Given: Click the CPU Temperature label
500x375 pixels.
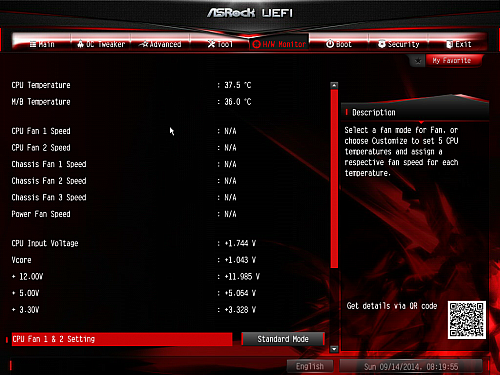Looking at the screenshot, I should click(41, 85).
